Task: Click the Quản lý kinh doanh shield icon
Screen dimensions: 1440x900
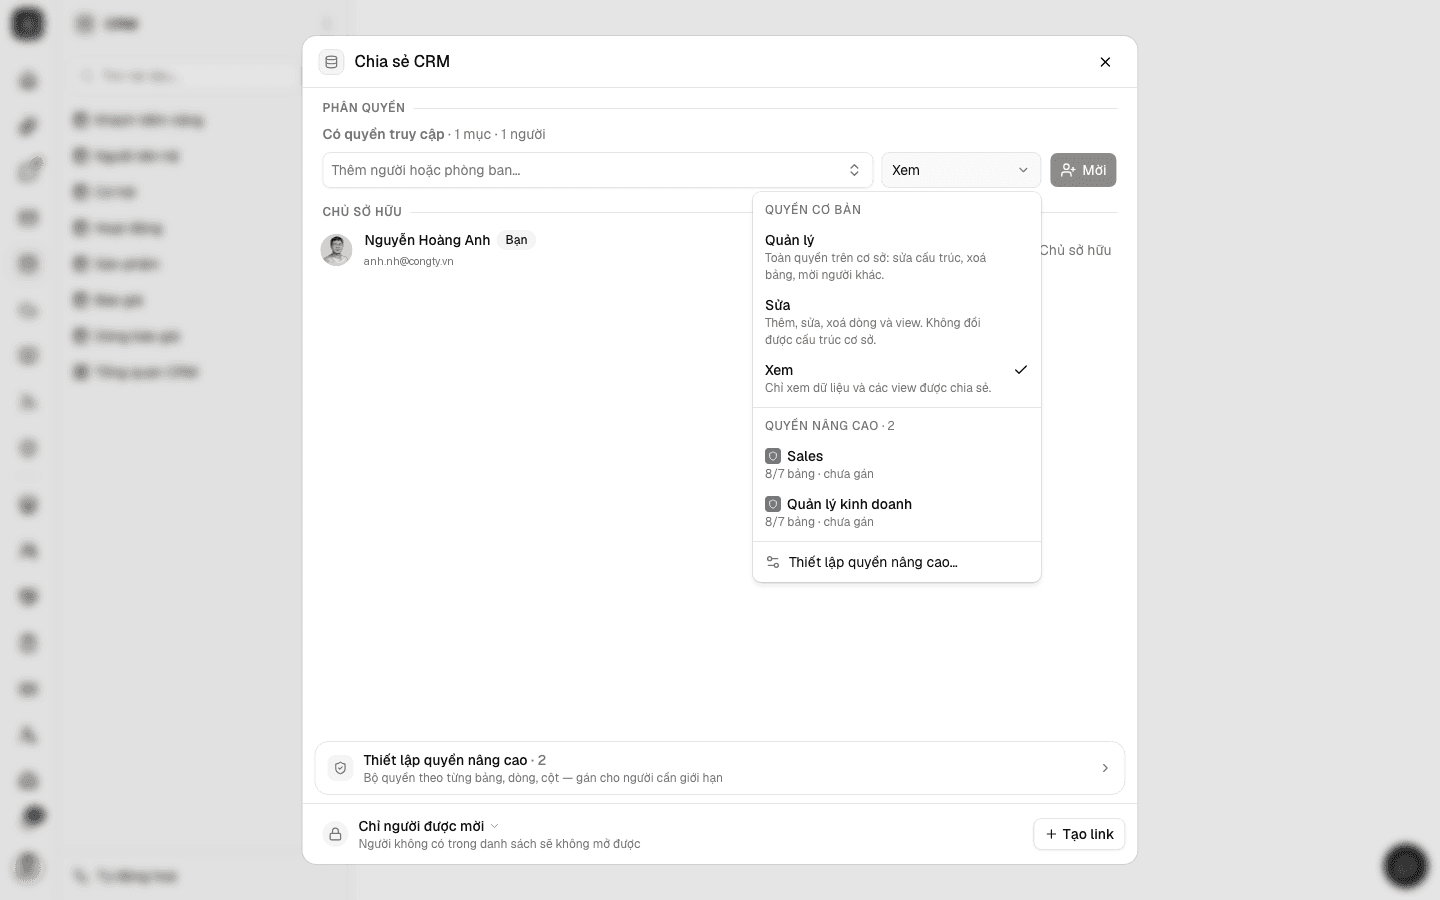Action: [x=773, y=504]
